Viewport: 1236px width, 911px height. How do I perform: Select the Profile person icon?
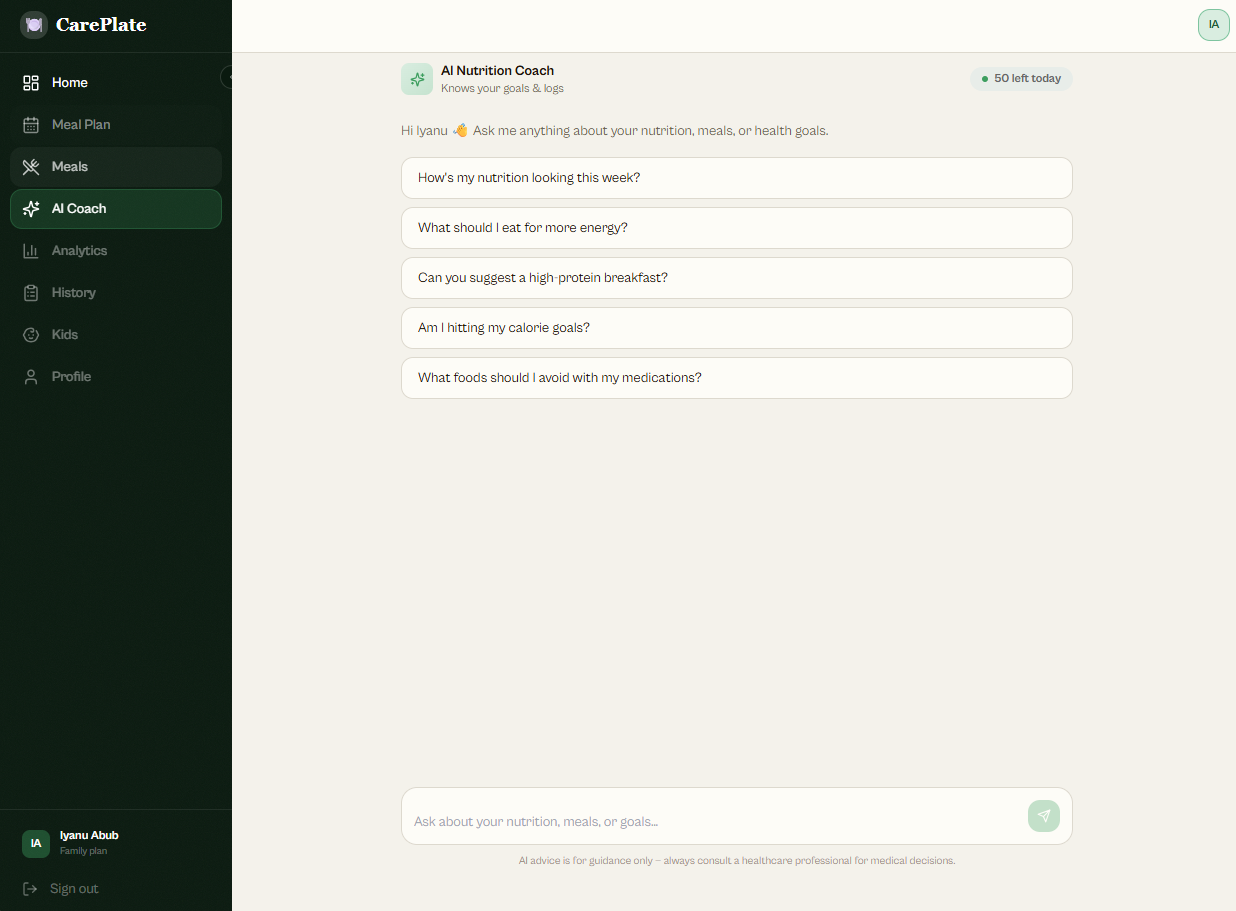(32, 376)
